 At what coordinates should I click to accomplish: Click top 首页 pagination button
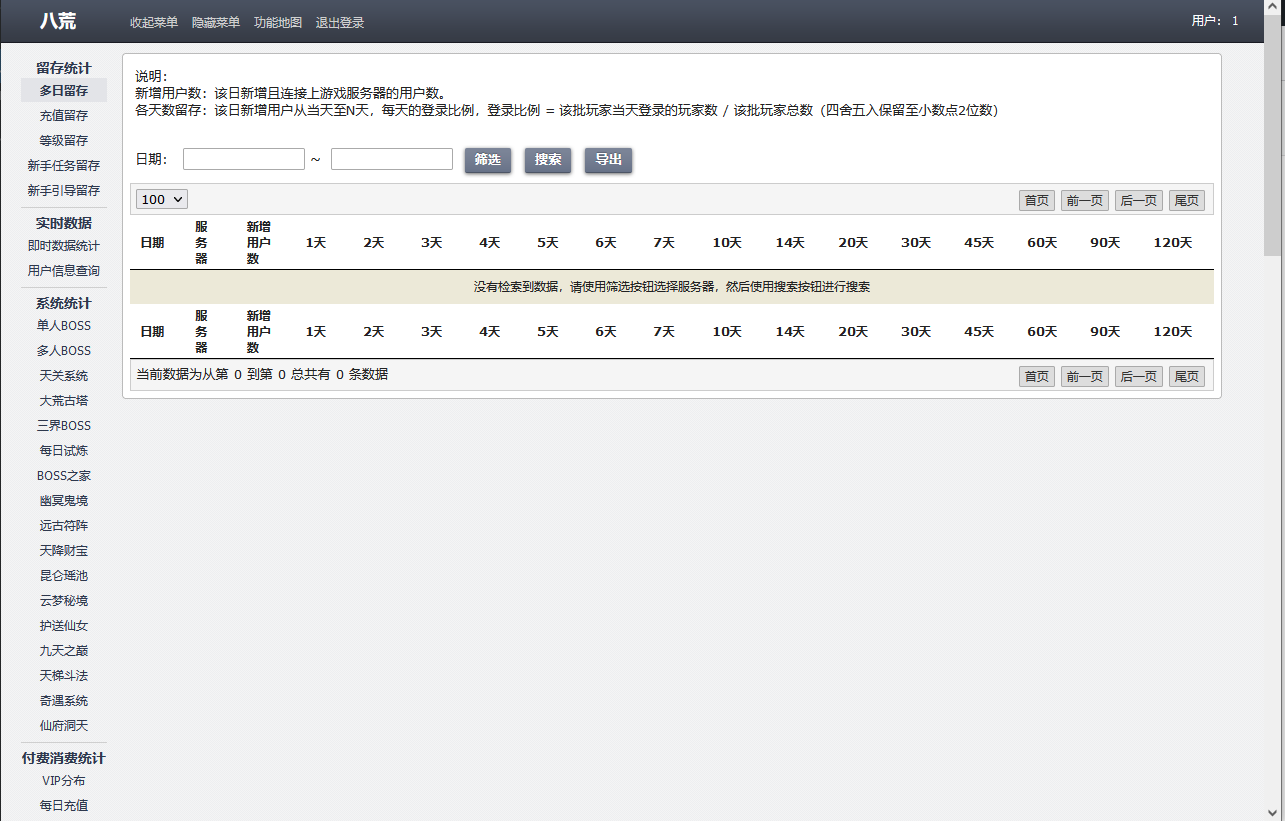tap(1037, 200)
